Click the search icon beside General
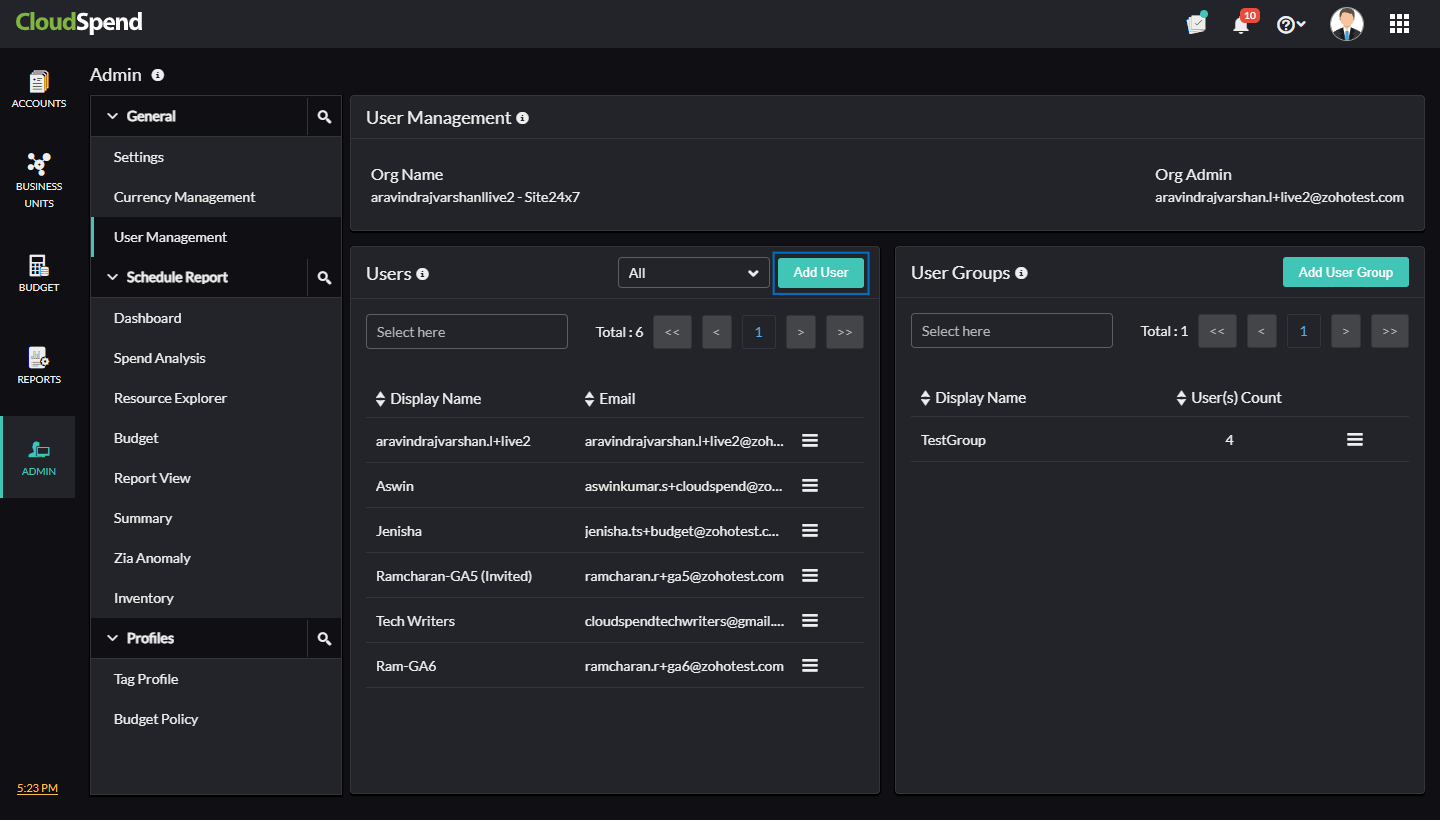Viewport: 1440px width, 820px height. click(x=324, y=116)
